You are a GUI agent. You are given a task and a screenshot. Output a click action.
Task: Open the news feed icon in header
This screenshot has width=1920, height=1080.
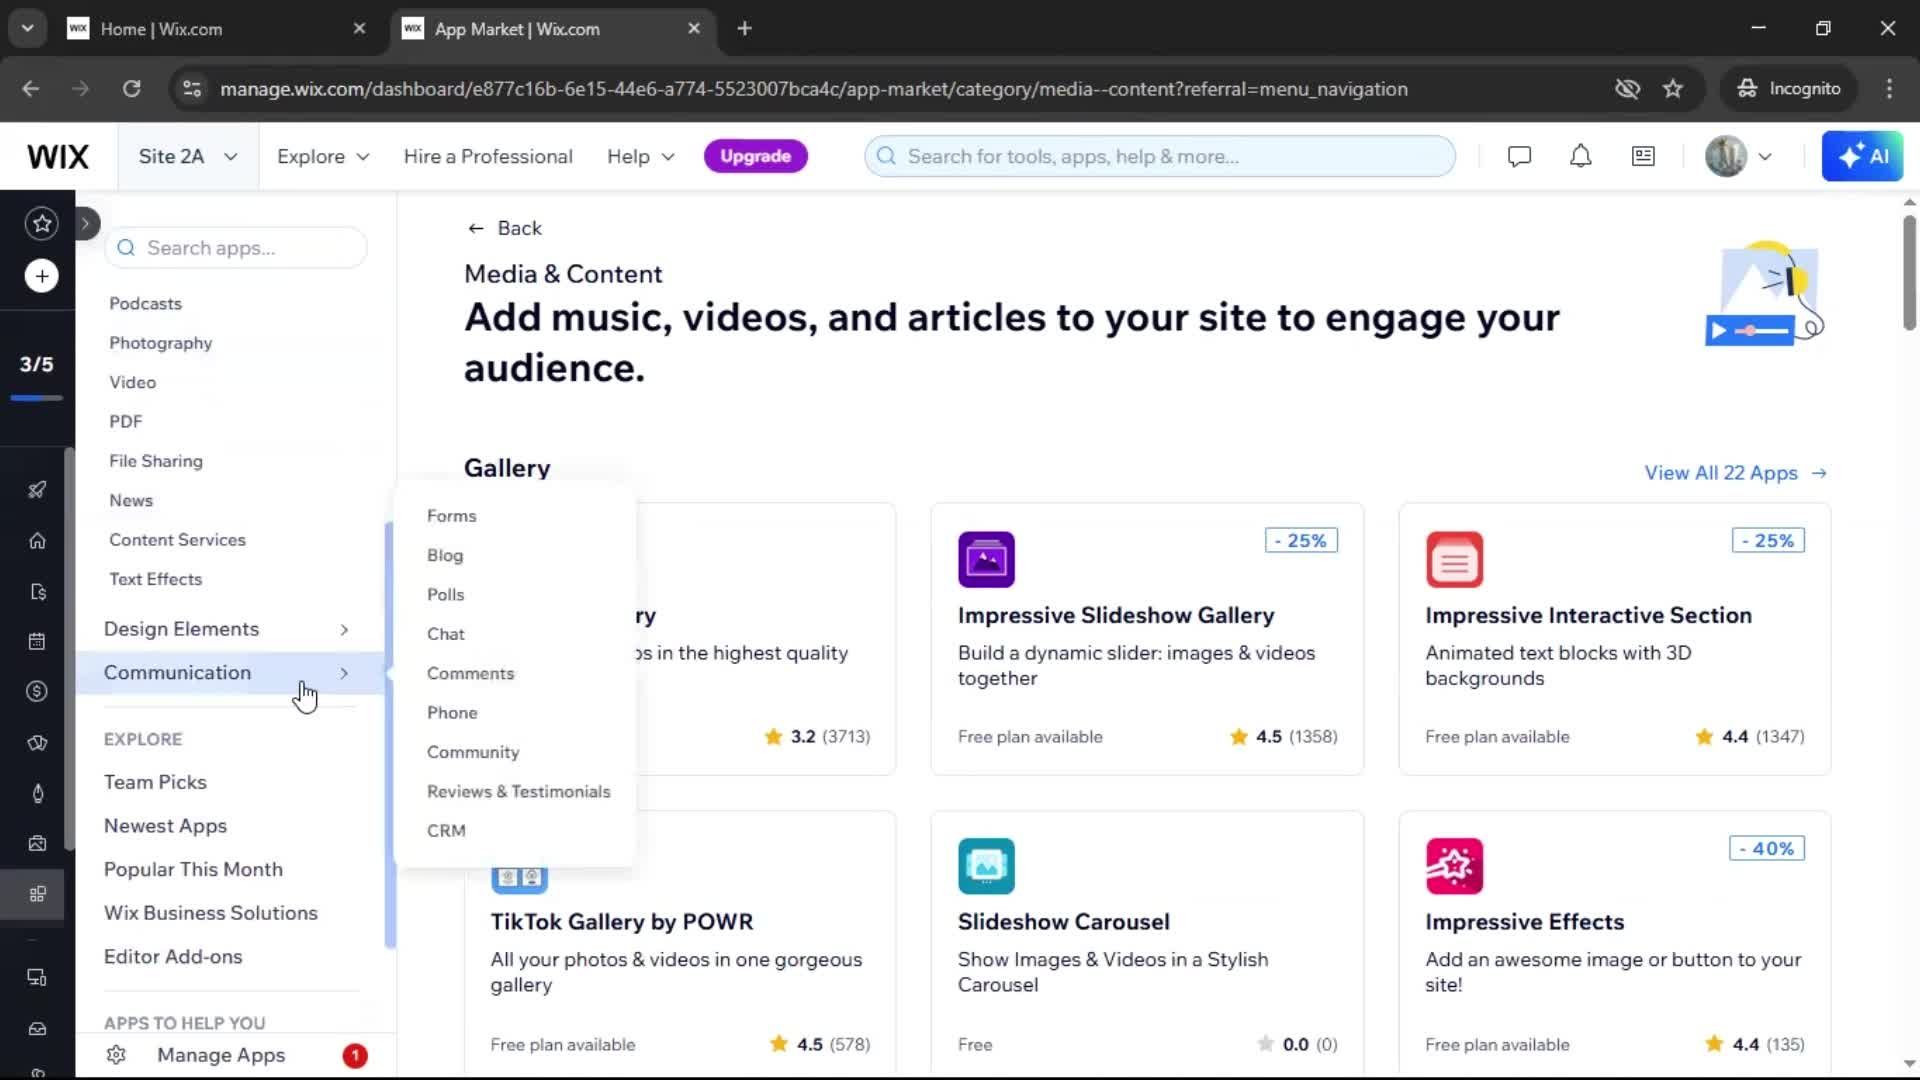pyautogui.click(x=1643, y=156)
